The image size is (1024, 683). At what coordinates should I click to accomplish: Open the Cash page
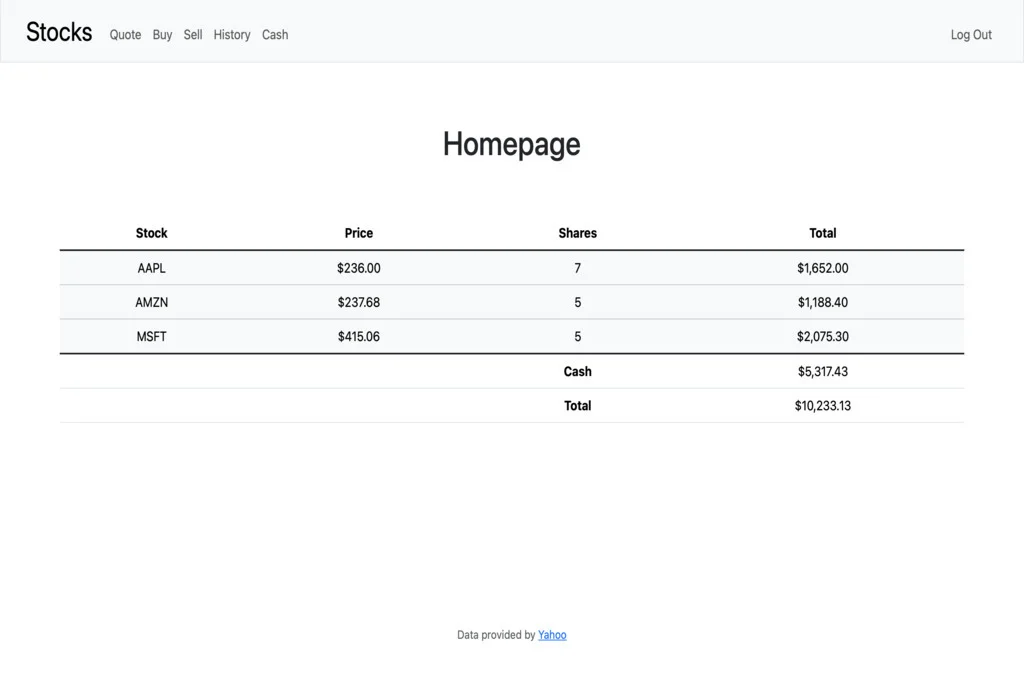tap(274, 35)
